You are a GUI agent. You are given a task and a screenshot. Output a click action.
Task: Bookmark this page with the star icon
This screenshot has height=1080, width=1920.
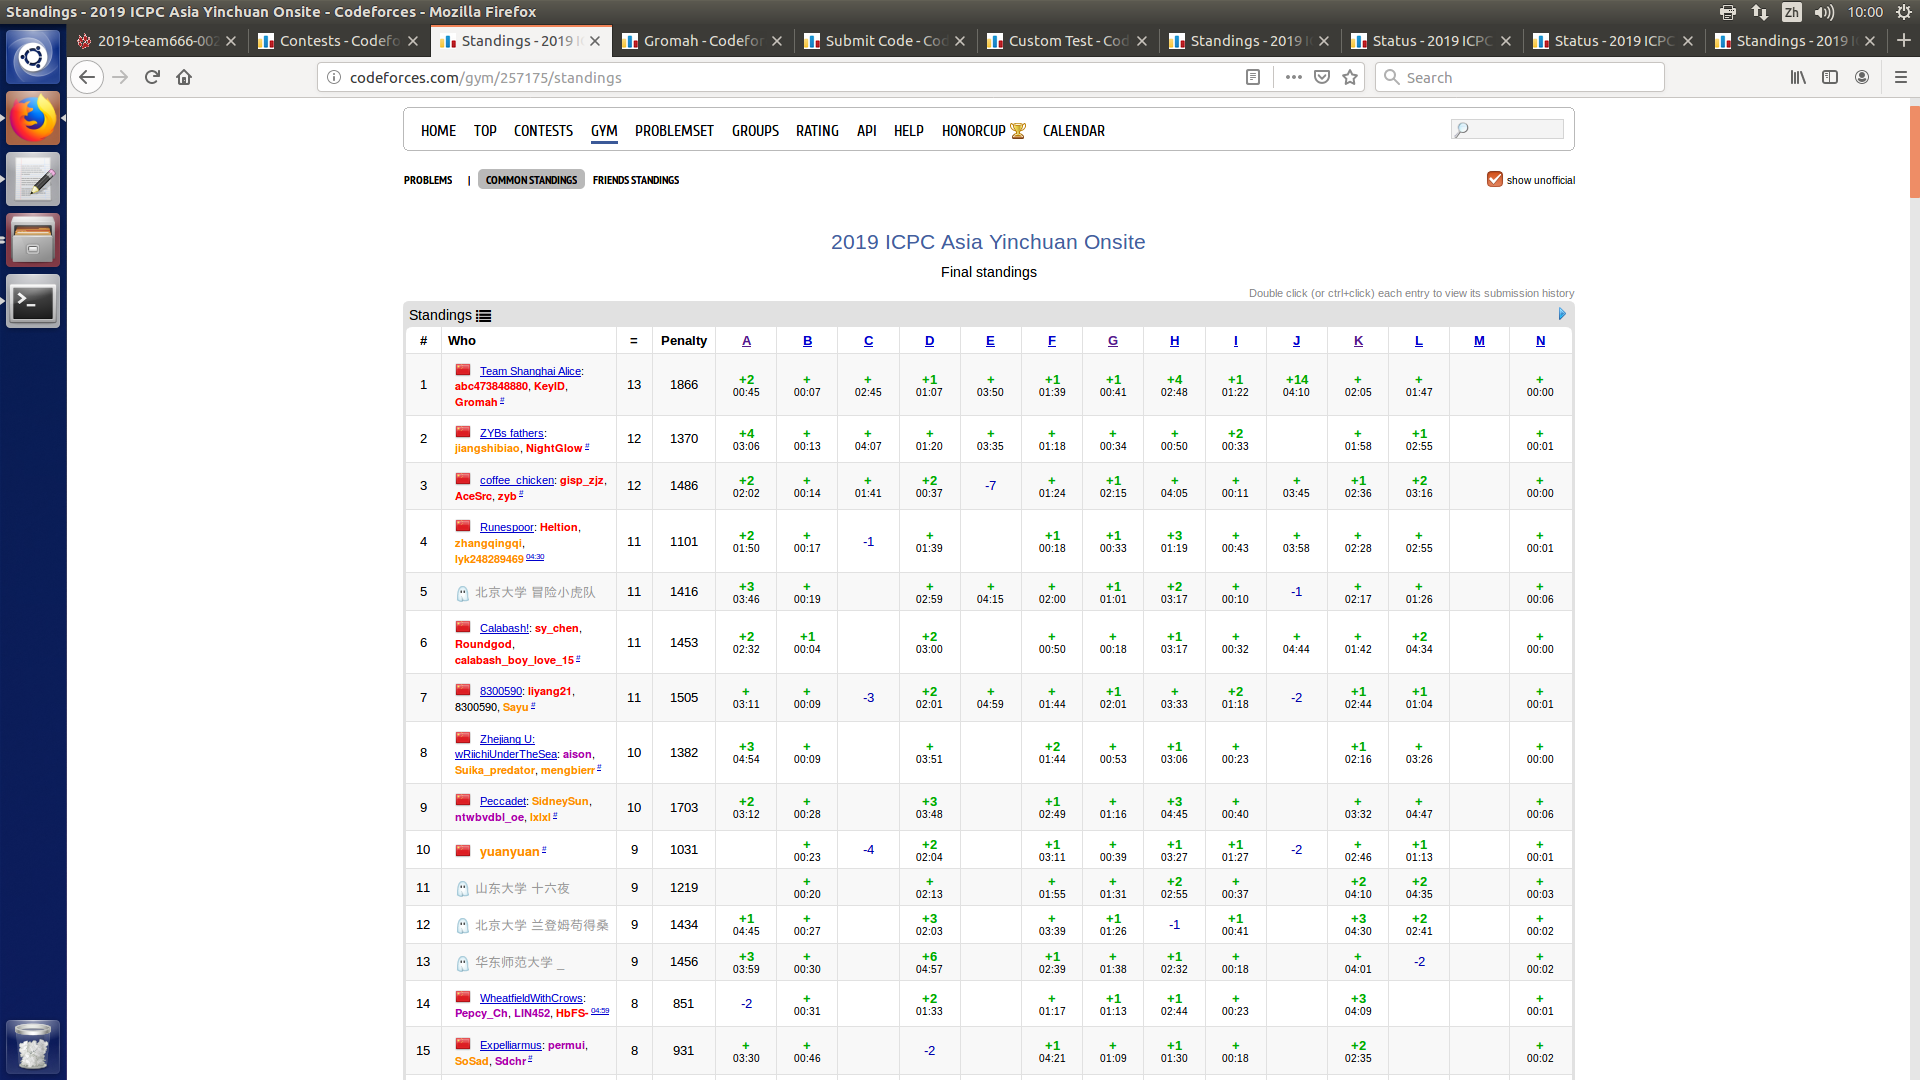click(x=1350, y=77)
